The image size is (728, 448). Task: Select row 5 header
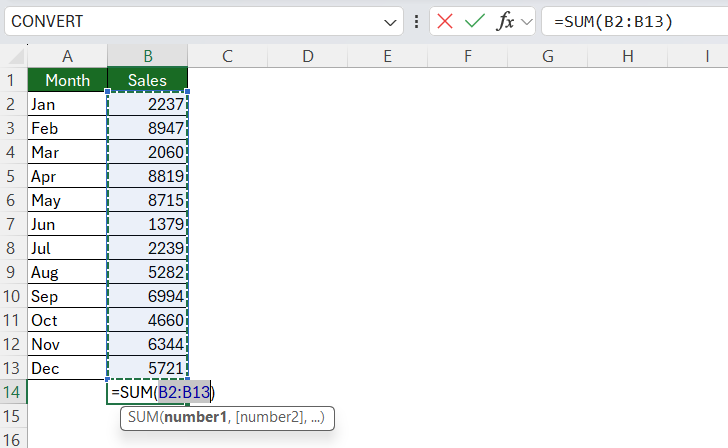13,176
